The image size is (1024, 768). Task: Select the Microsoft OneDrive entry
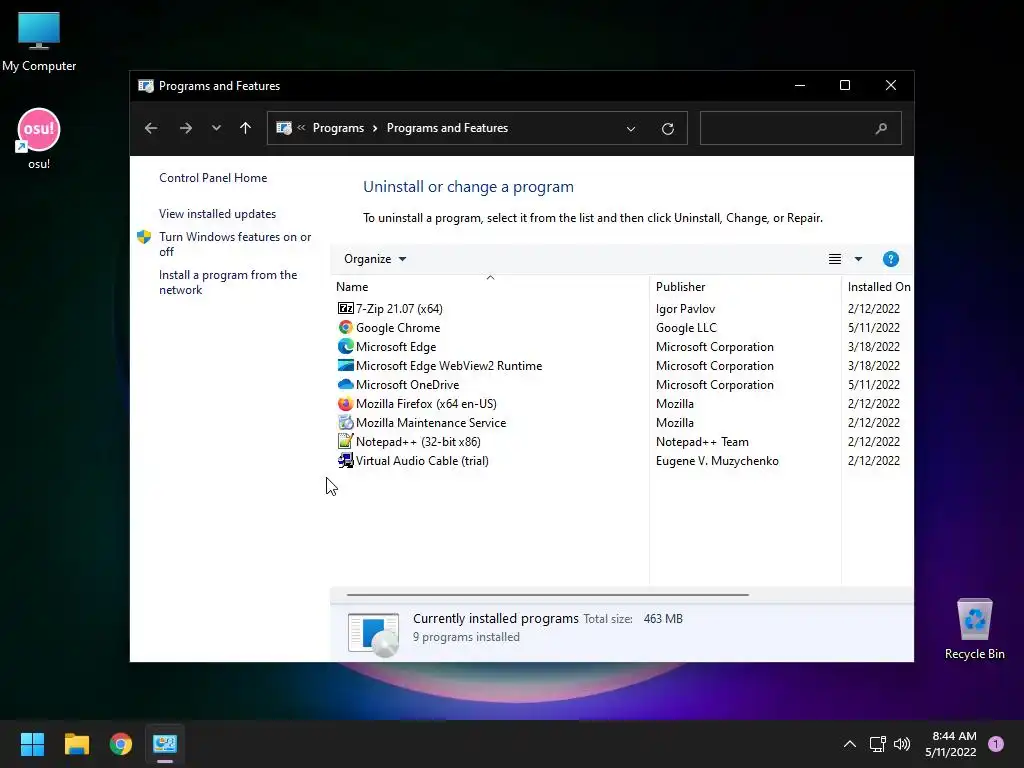408,385
